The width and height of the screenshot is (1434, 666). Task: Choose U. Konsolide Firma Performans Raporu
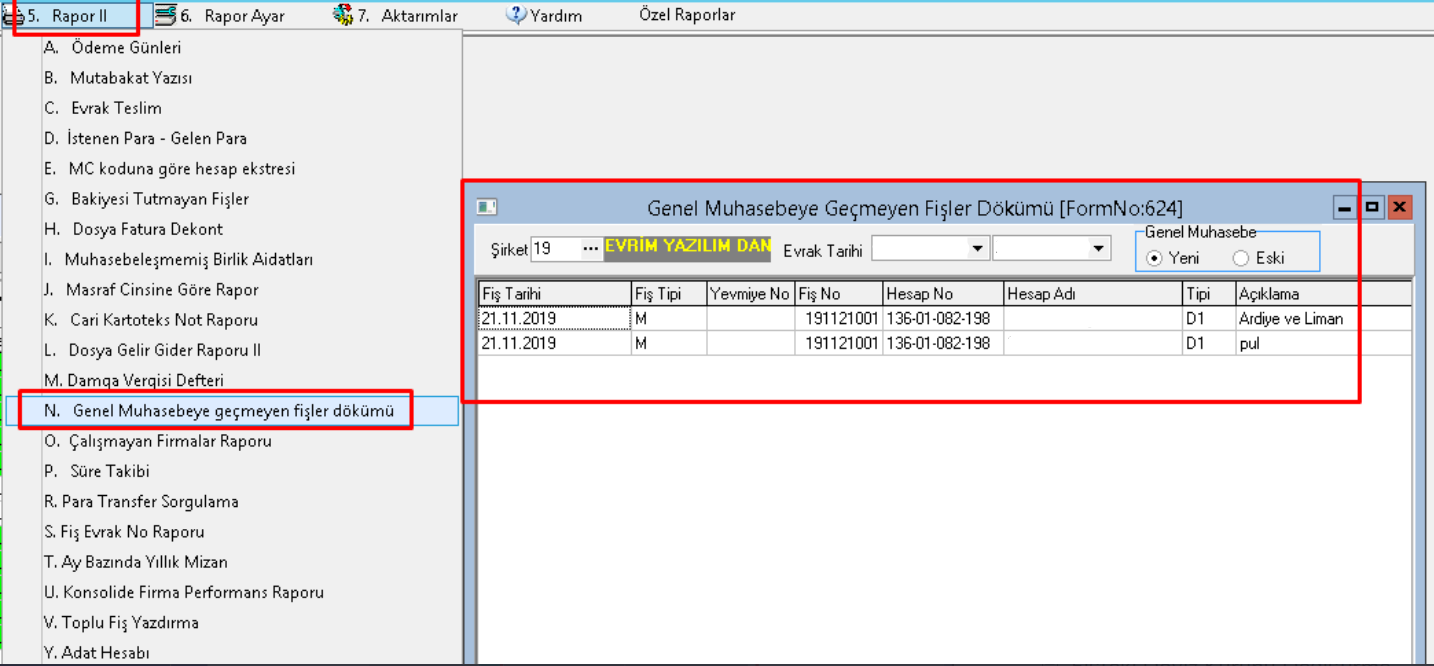232,592
